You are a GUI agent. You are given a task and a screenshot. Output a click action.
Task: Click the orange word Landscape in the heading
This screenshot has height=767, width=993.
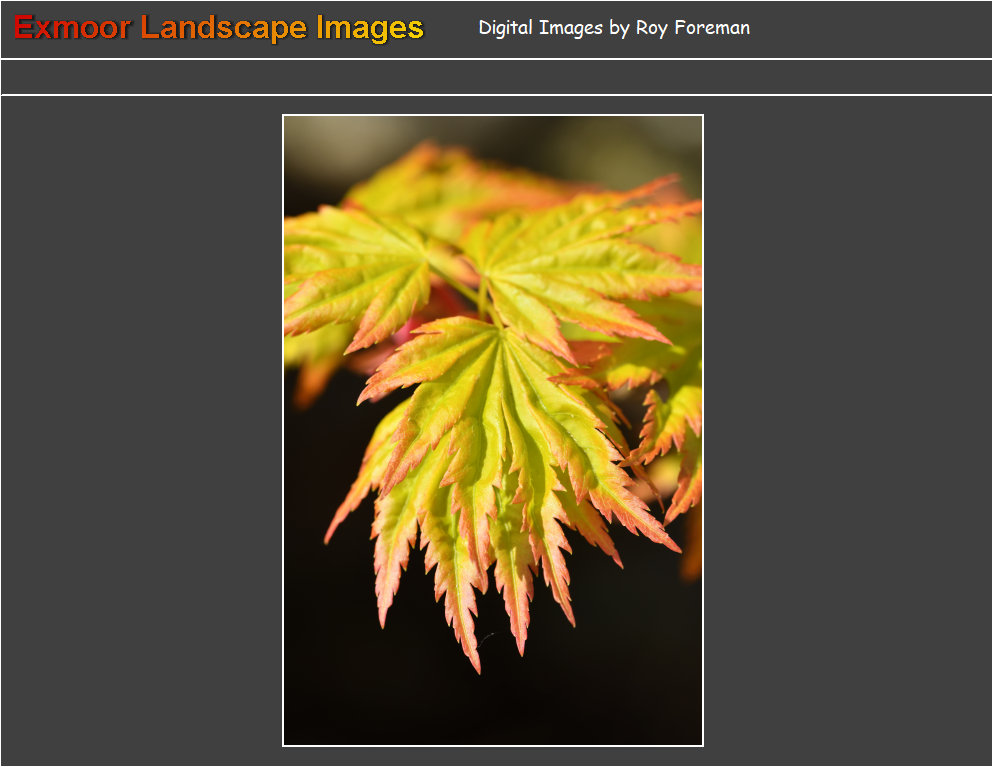[223, 28]
